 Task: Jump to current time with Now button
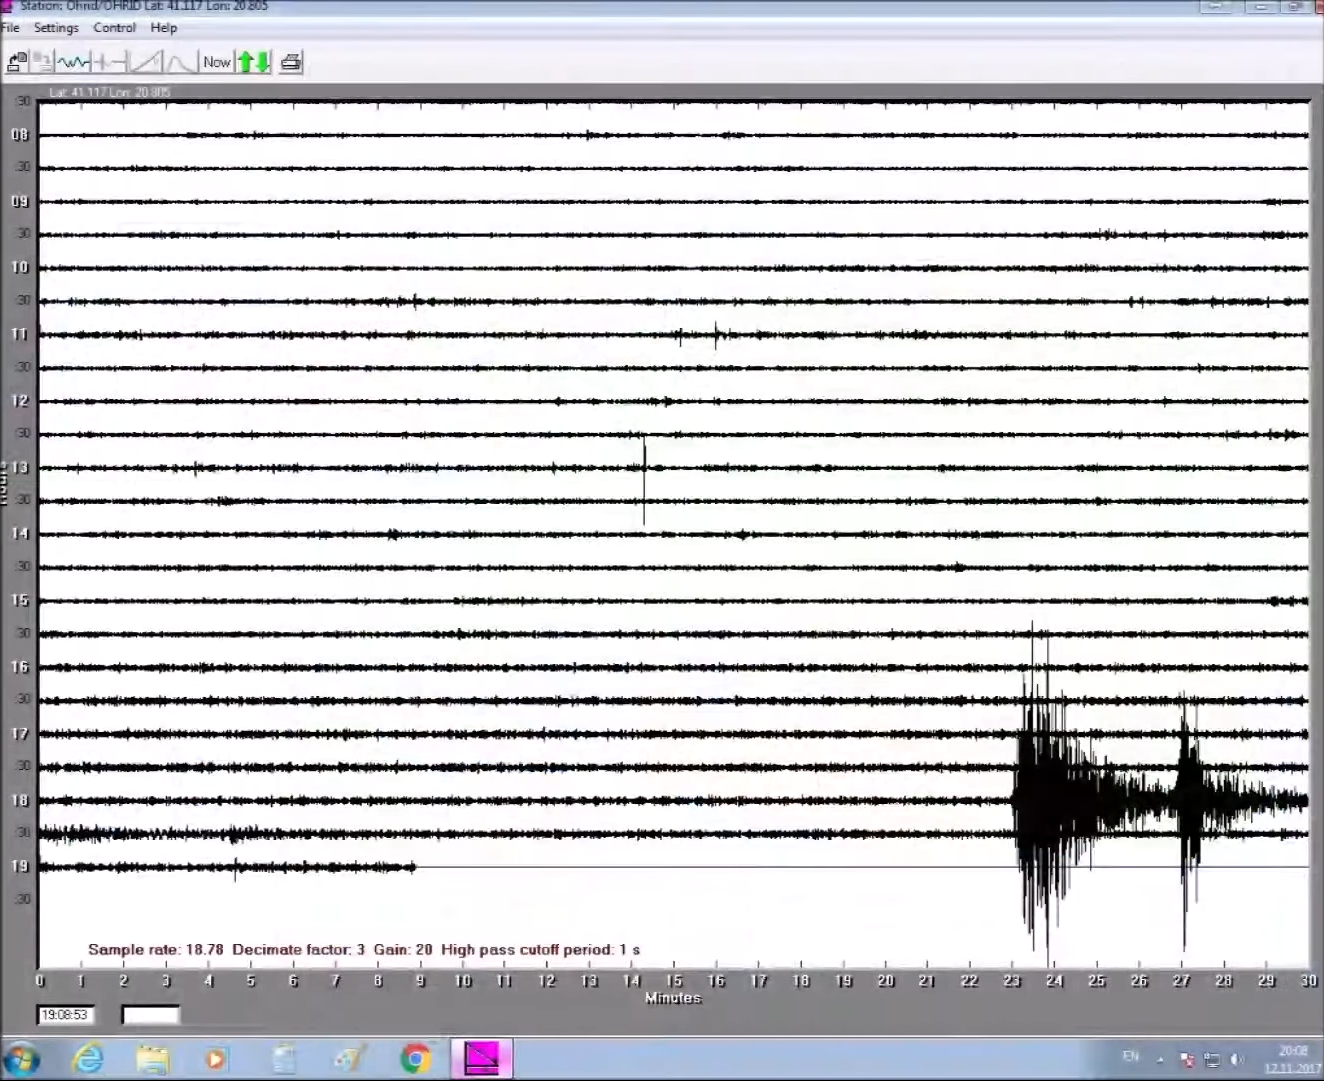point(216,61)
